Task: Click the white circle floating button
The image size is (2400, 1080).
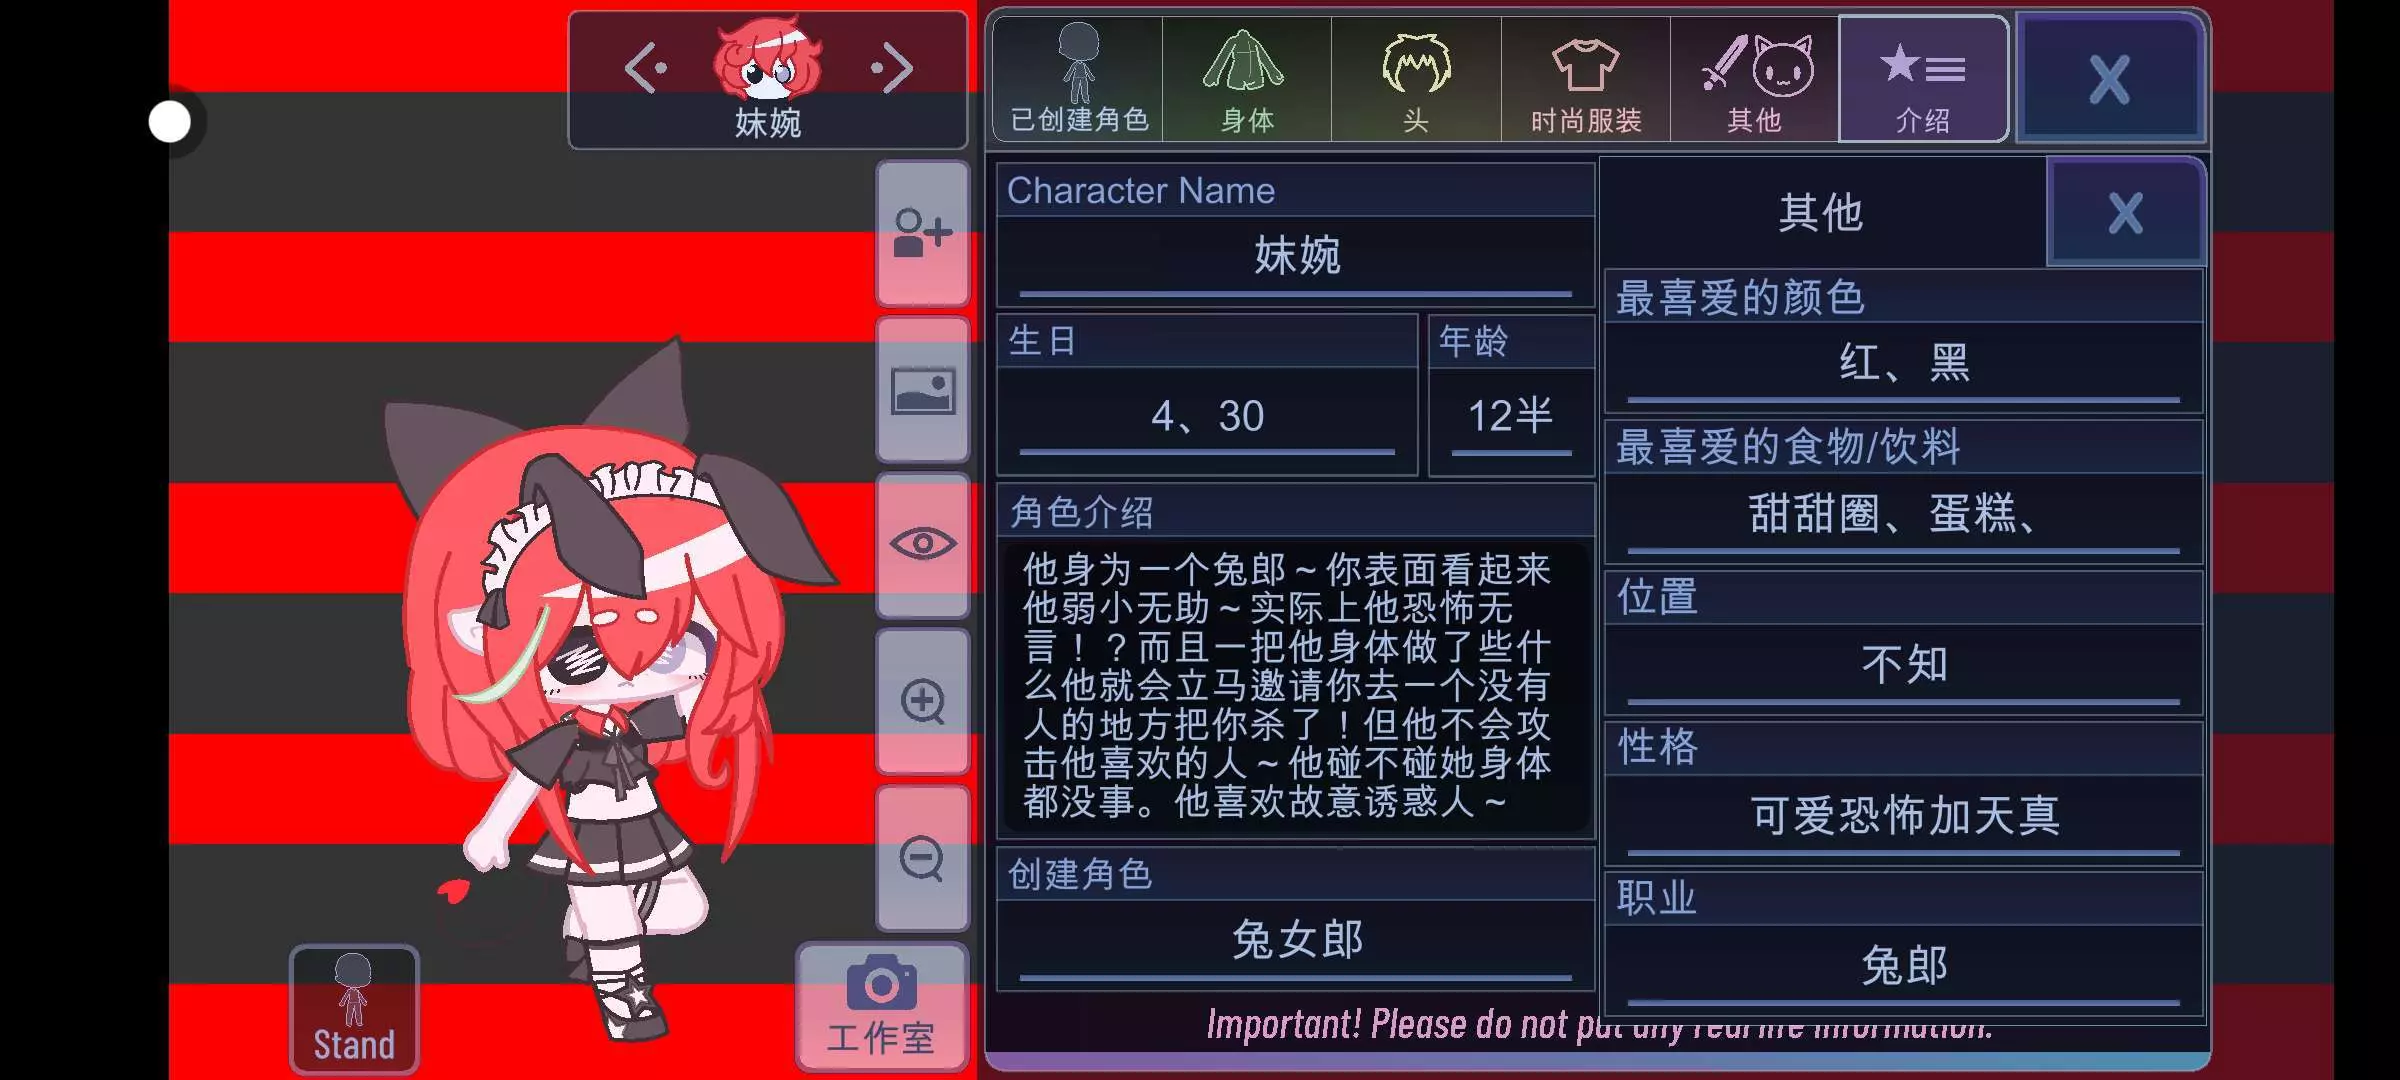Action: [170, 122]
